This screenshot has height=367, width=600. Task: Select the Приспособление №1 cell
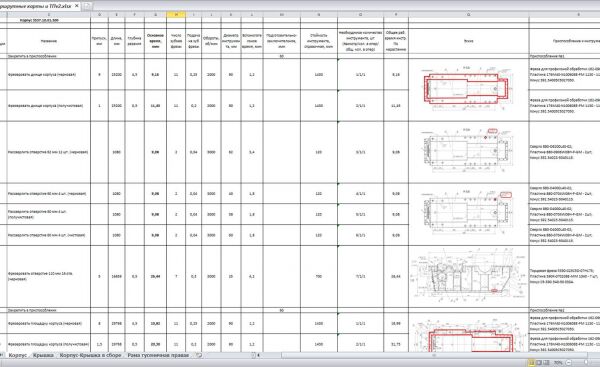[564, 56]
